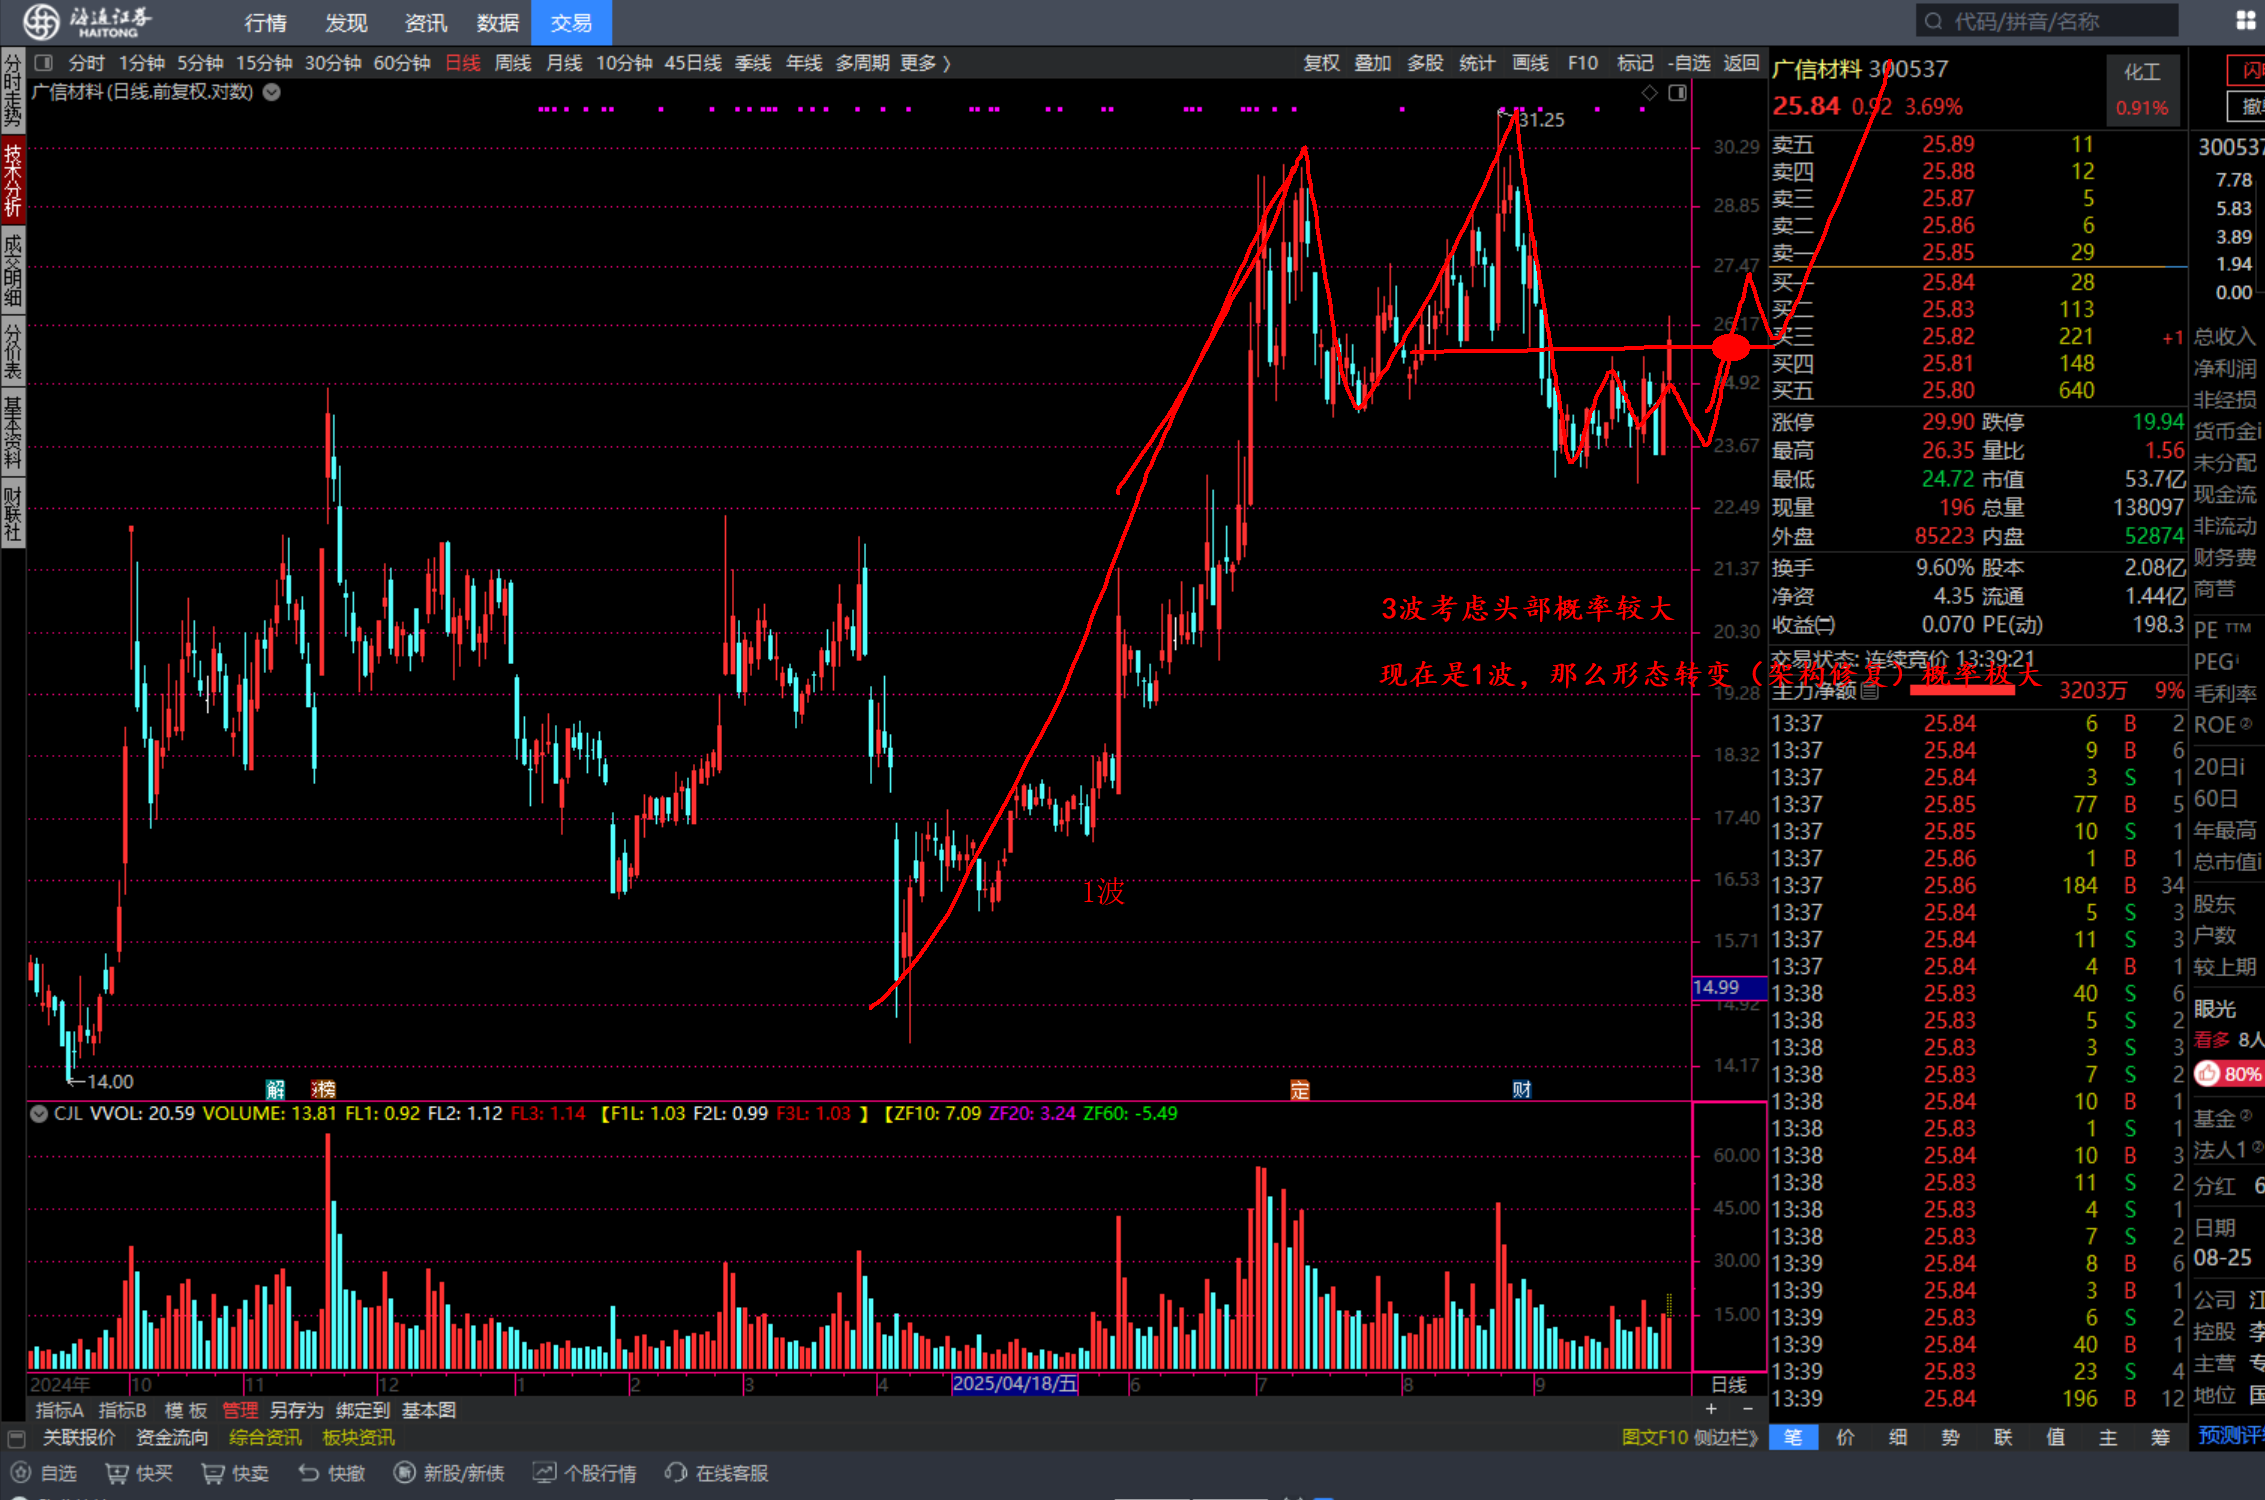Click the 新股/新债 round icon
This screenshot has height=1500, width=2265.
click(x=404, y=1473)
